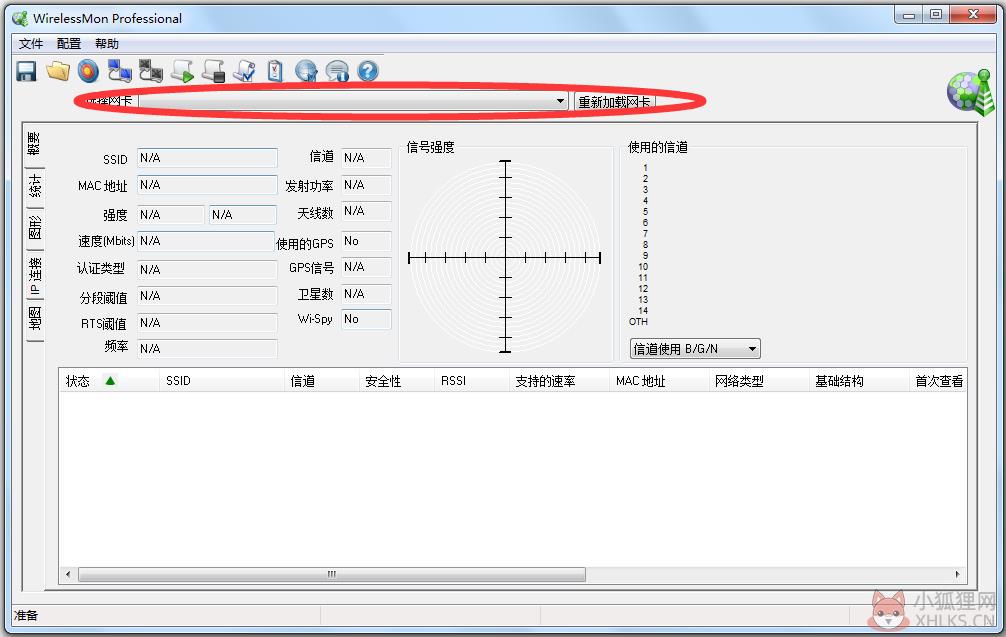The image size is (1006, 637).
Task: Open the clipboard checklist icon
Action: point(275,71)
